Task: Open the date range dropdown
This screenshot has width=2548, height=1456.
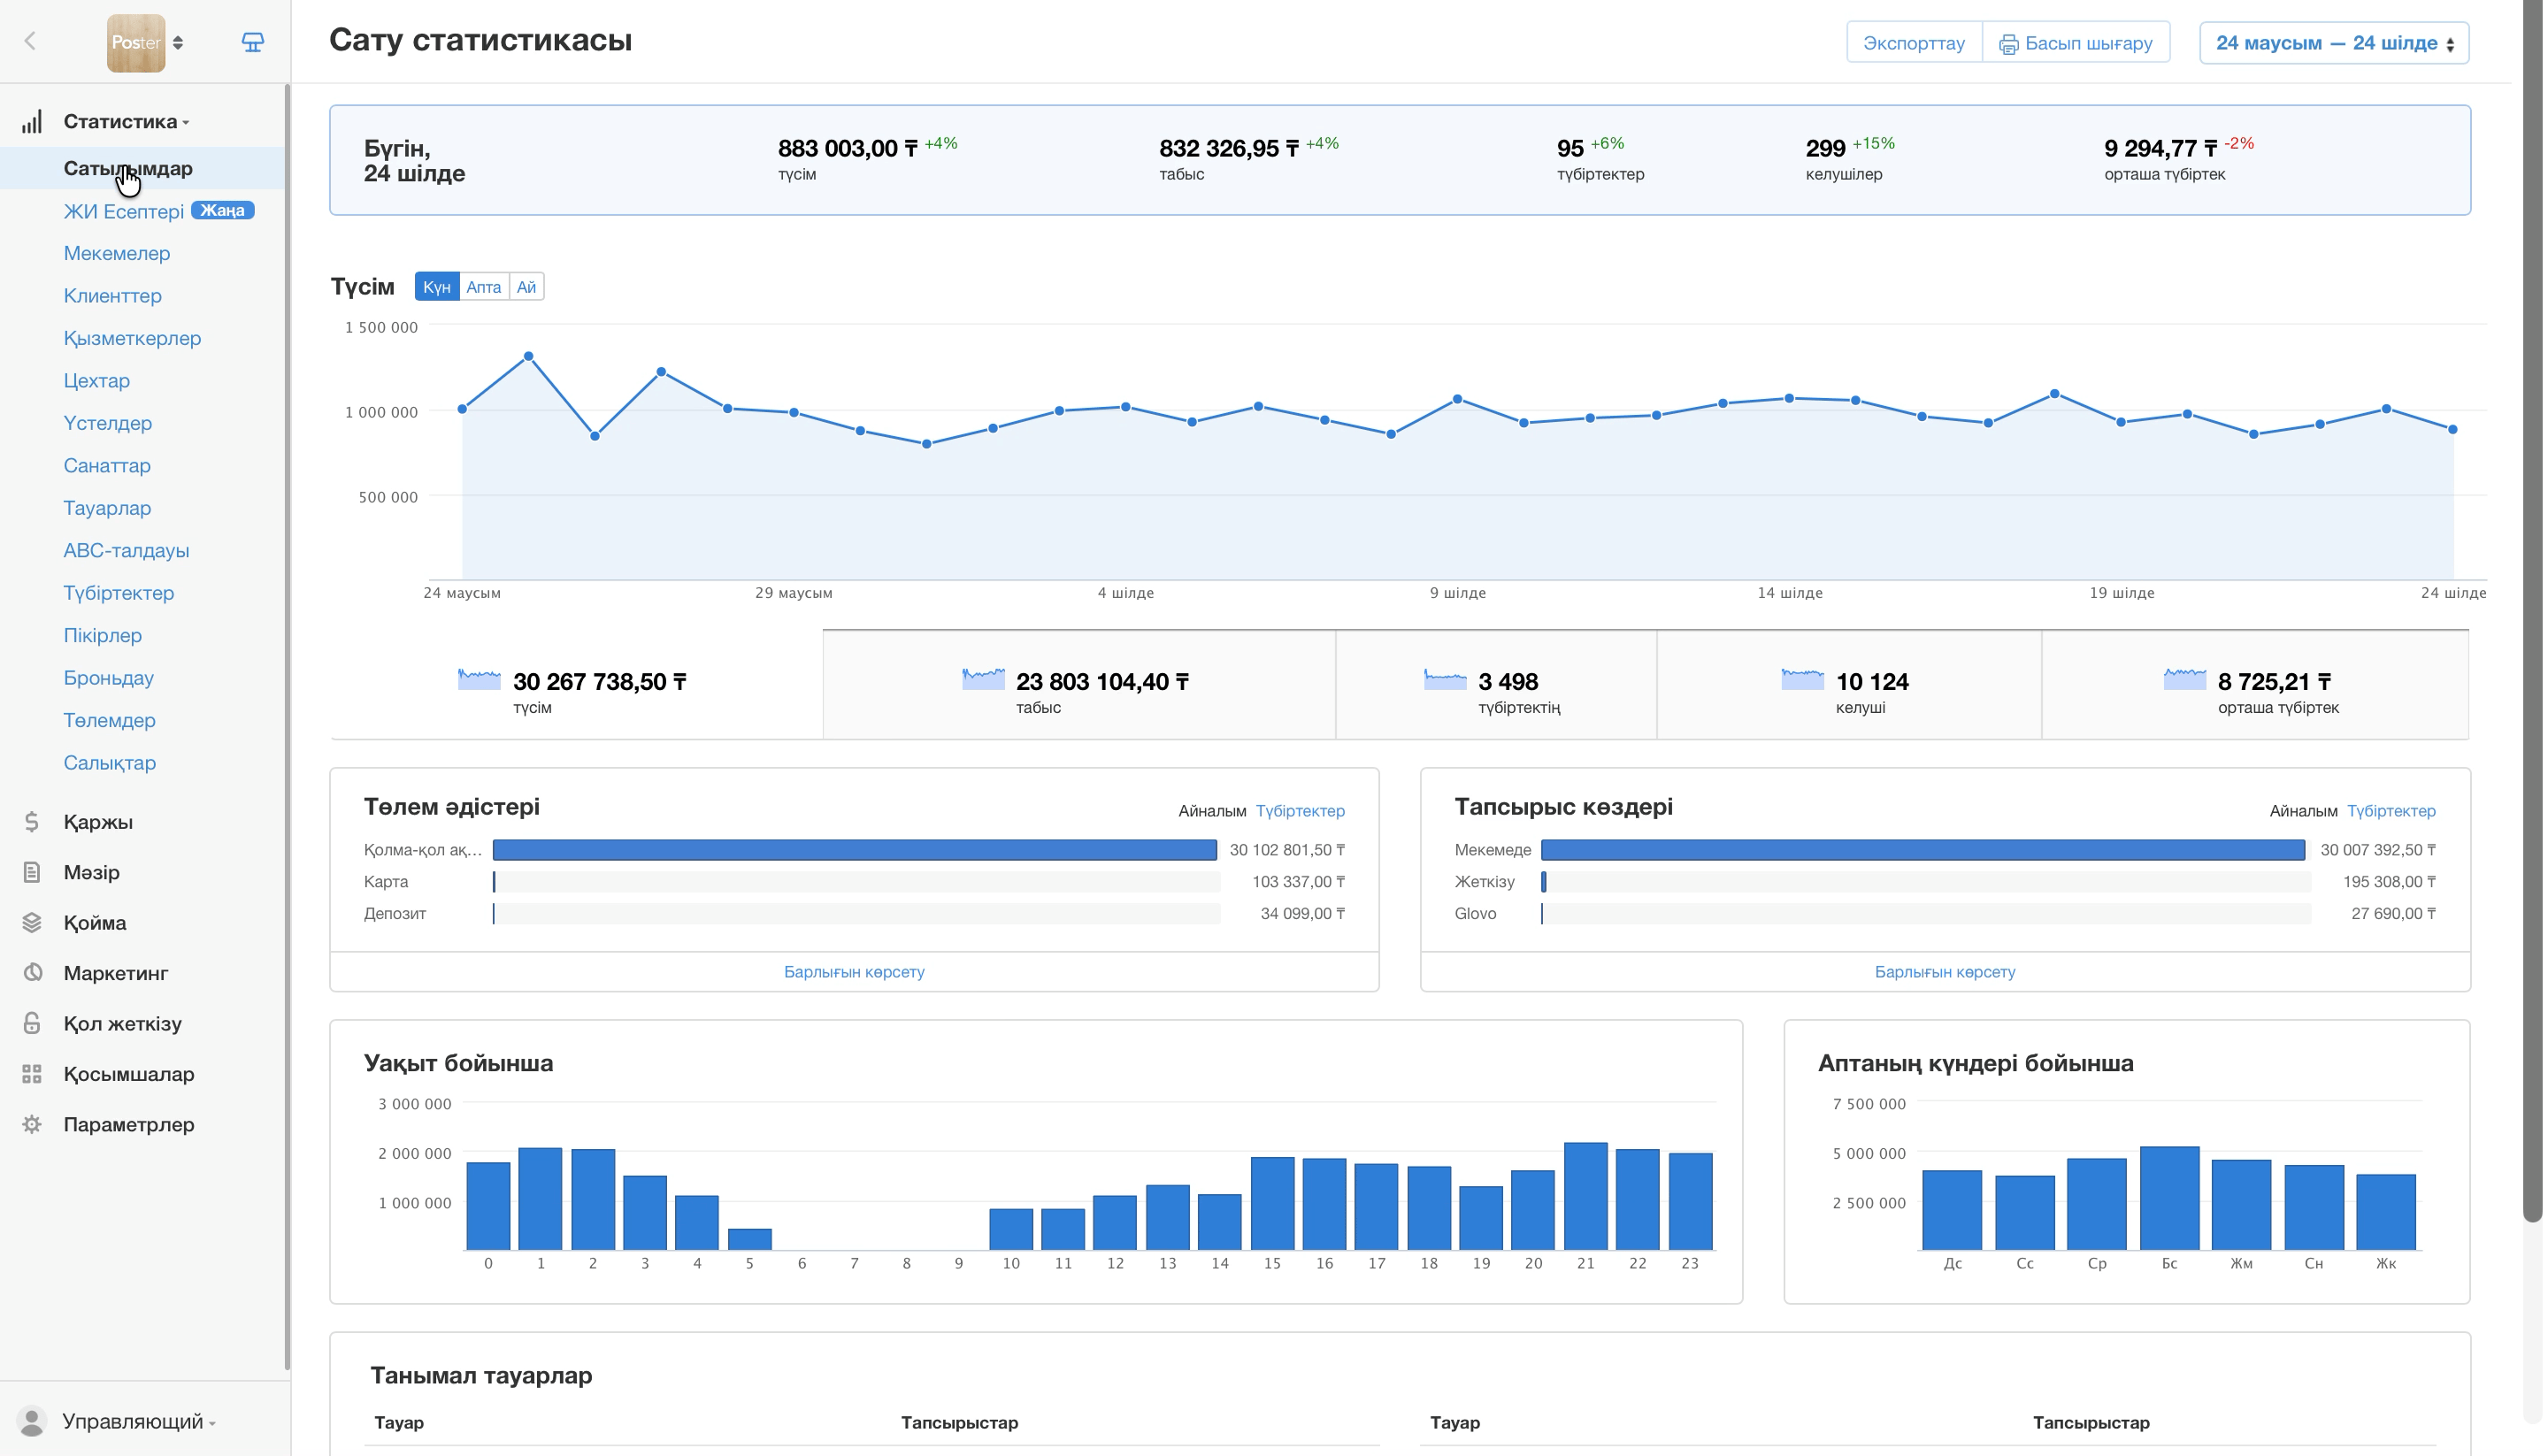Action: [2334, 43]
